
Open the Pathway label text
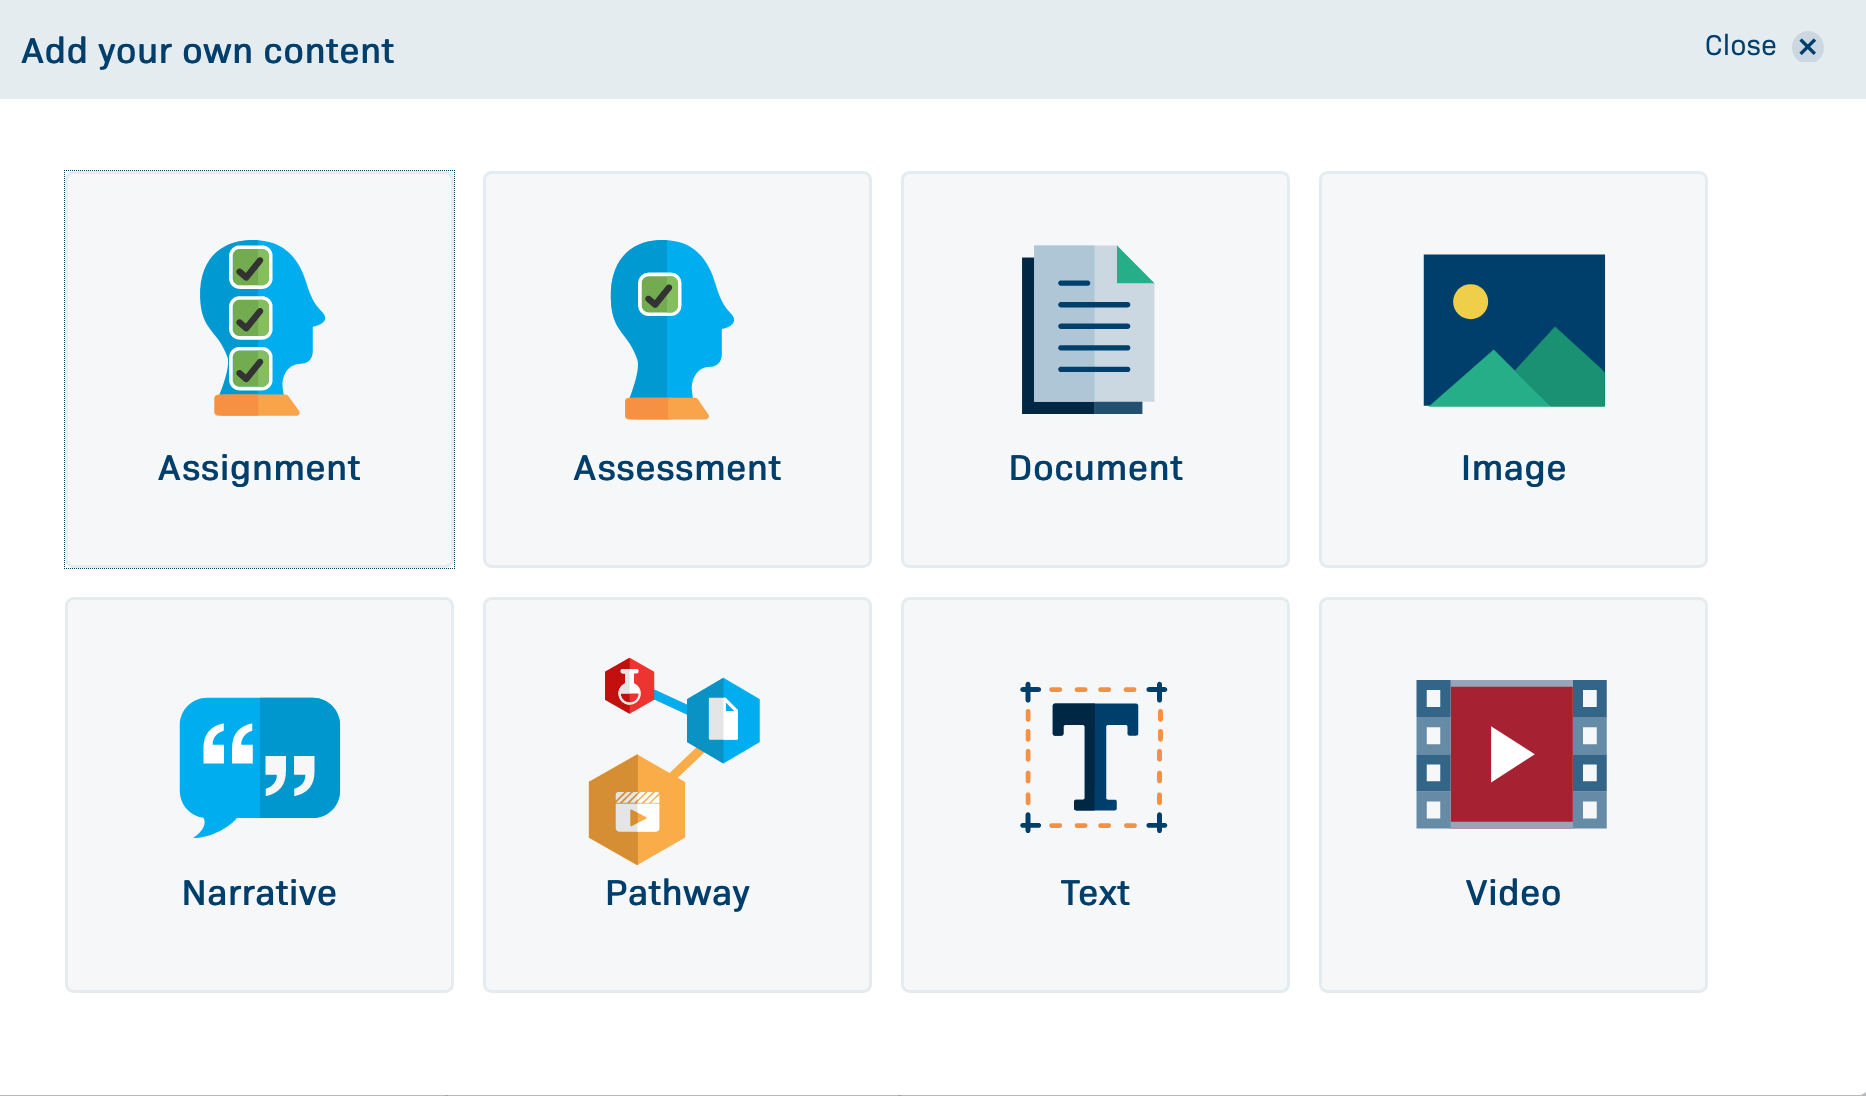[x=677, y=893]
